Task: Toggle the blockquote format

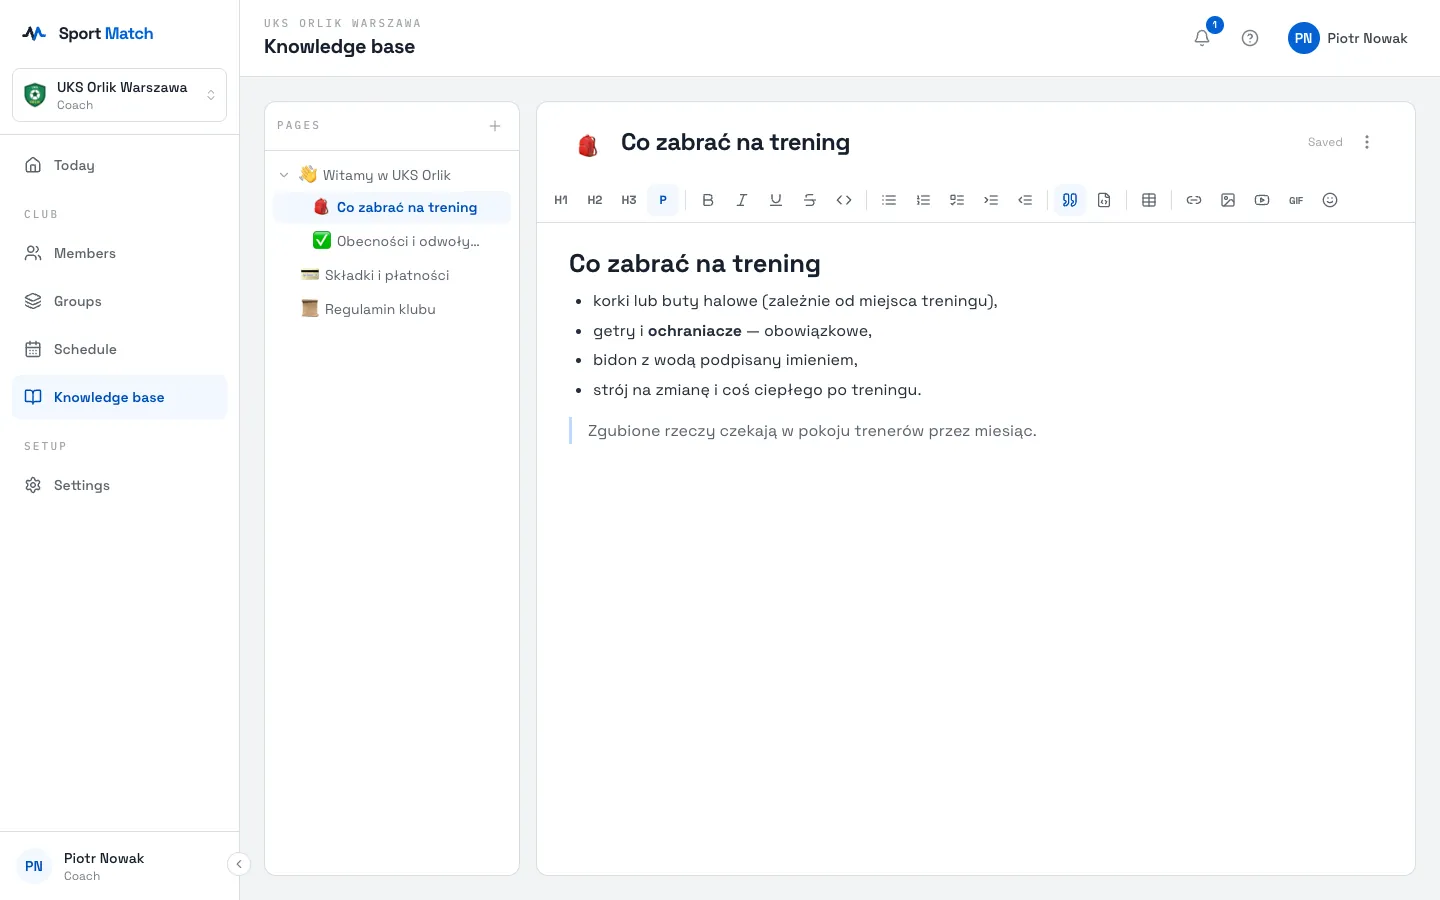Action: [x=1070, y=200]
